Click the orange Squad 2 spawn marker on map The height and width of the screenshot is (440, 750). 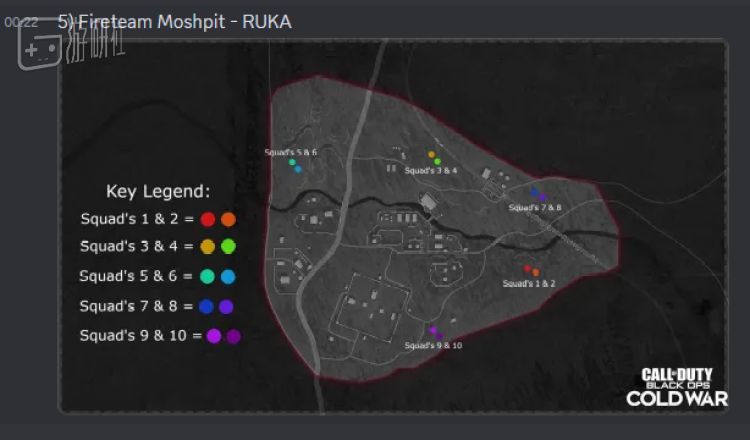tap(536, 273)
